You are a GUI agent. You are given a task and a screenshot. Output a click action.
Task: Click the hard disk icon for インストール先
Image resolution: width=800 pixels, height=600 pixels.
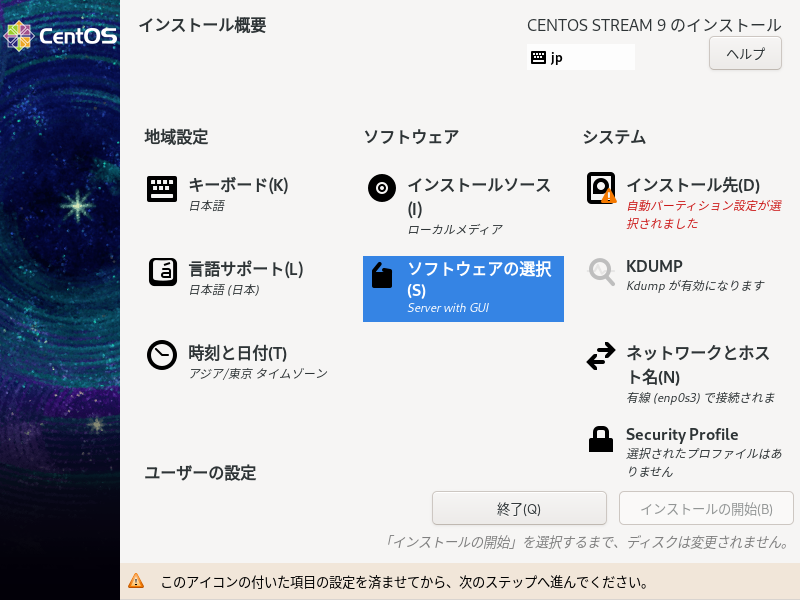pyautogui.click(x=601, y=188)
